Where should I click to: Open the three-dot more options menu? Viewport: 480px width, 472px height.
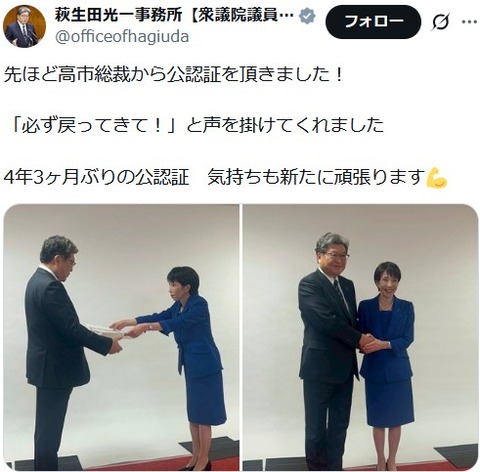469,22
